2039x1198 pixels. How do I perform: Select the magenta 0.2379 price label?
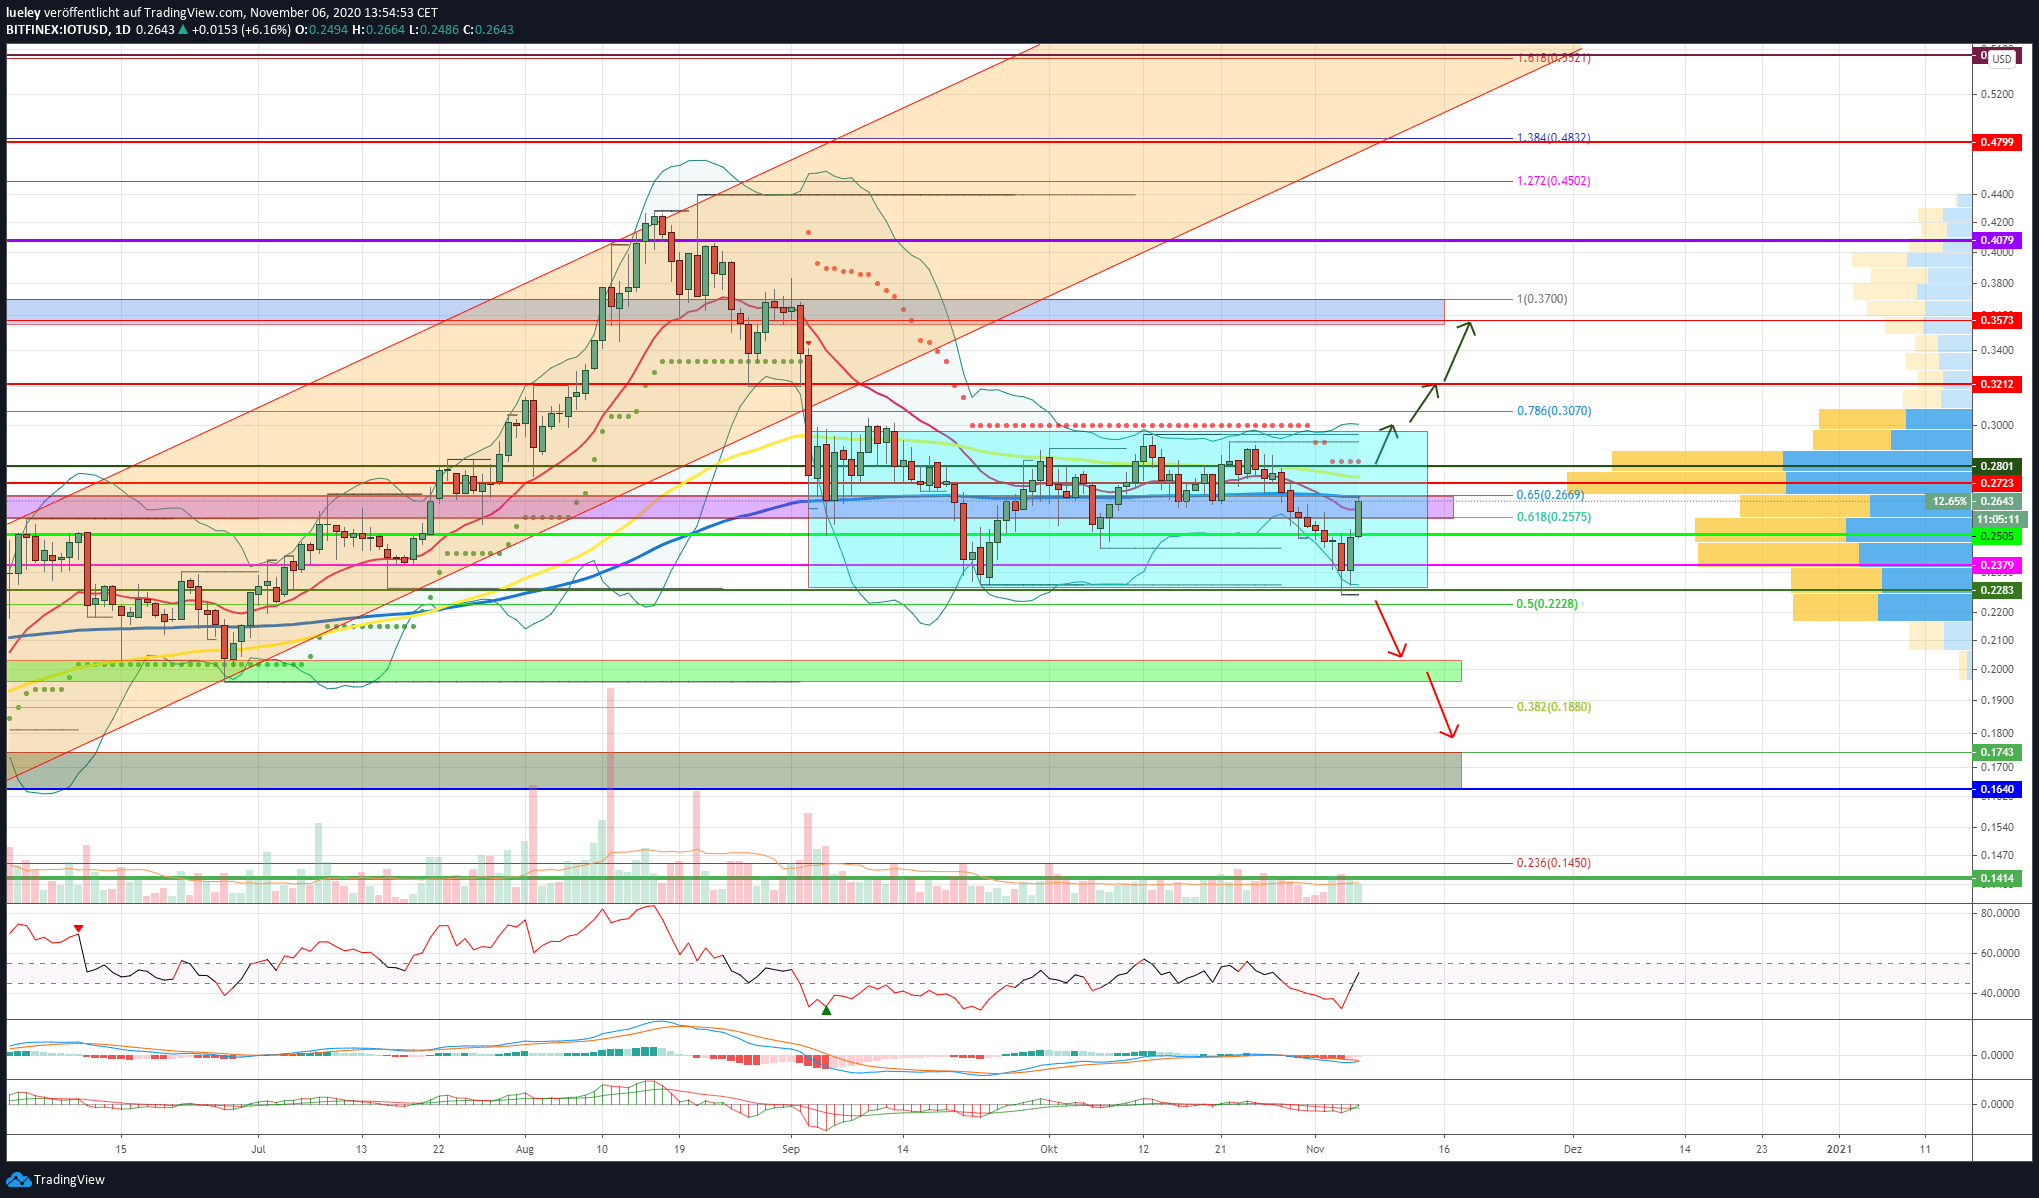coord(1997,565)
